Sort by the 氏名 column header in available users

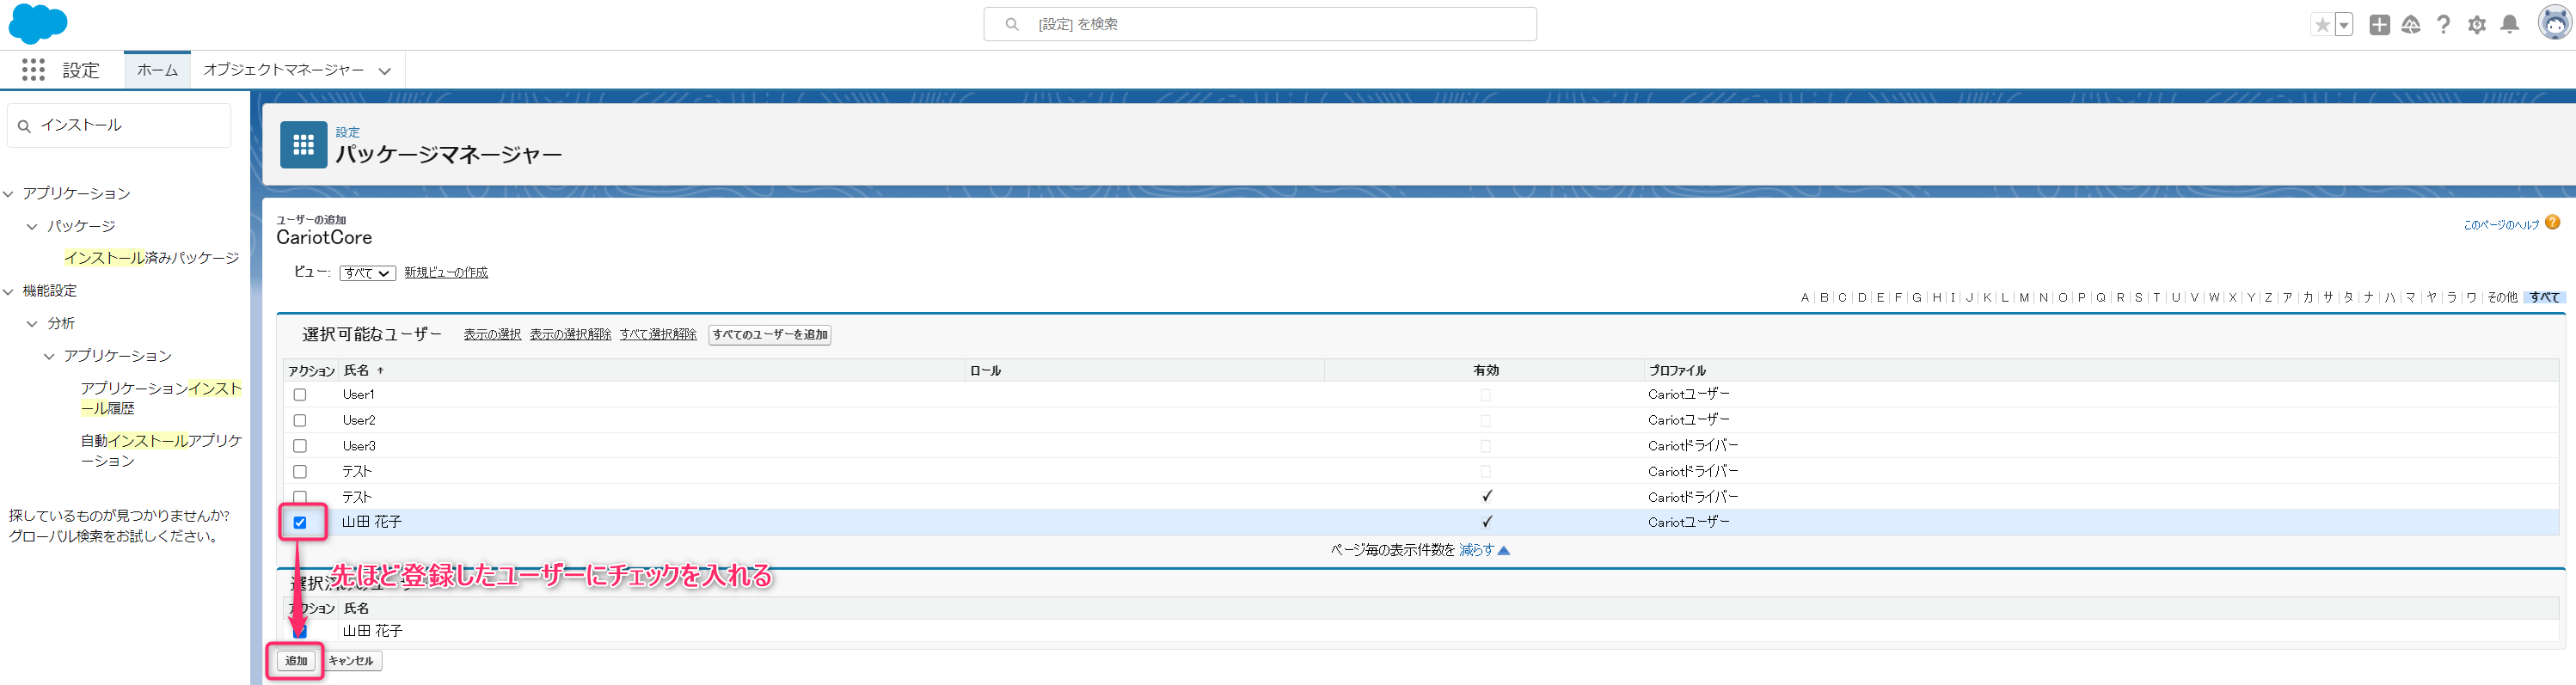point(356,371)
